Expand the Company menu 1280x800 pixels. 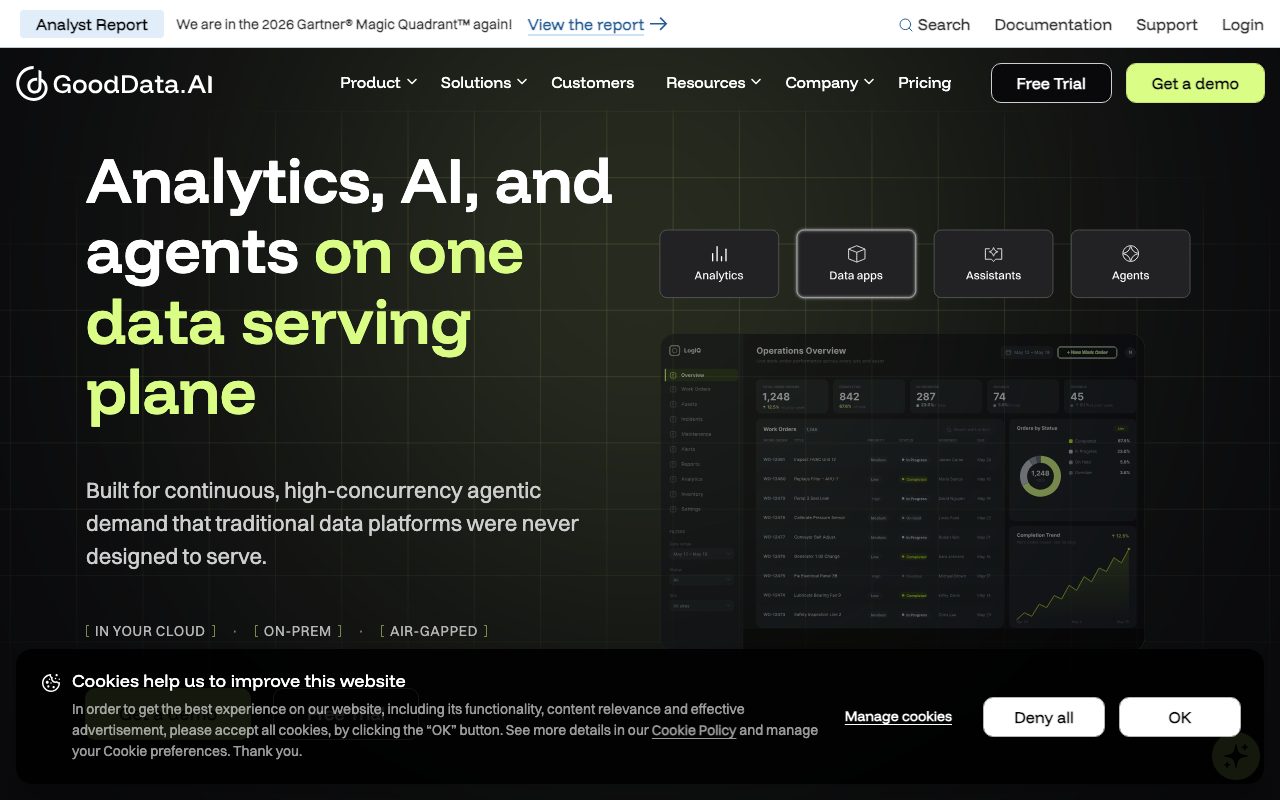click(830, 83)
